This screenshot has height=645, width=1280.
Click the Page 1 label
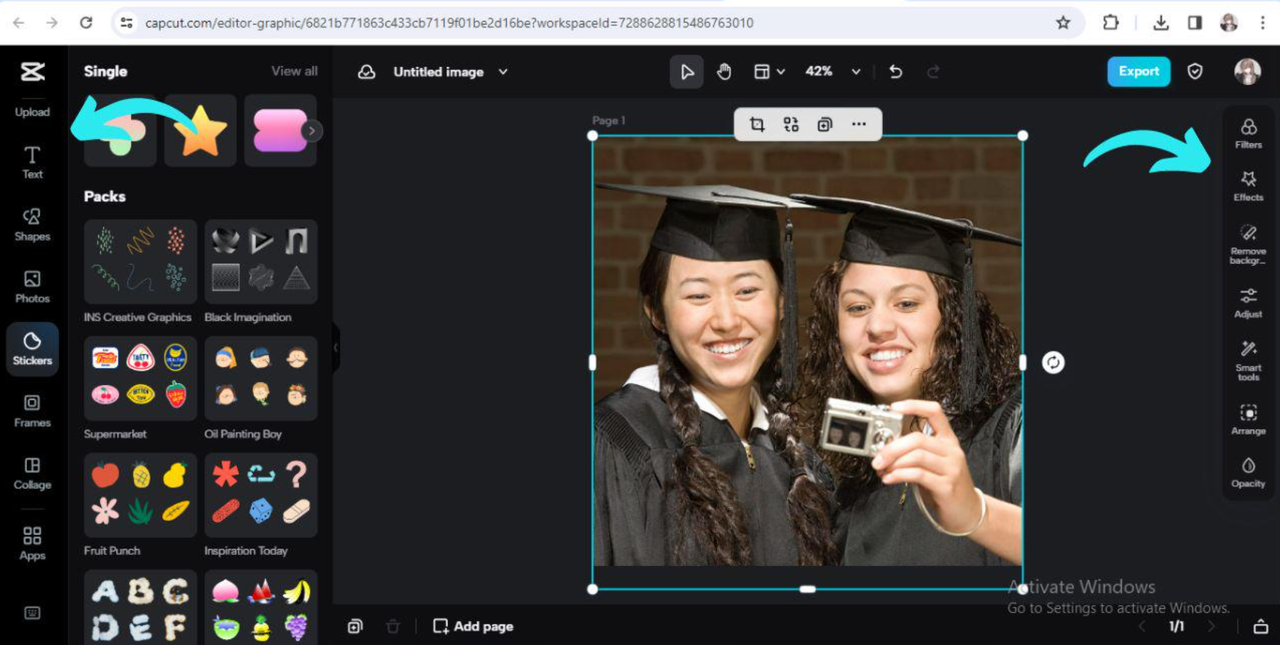[x=608, y=121]
